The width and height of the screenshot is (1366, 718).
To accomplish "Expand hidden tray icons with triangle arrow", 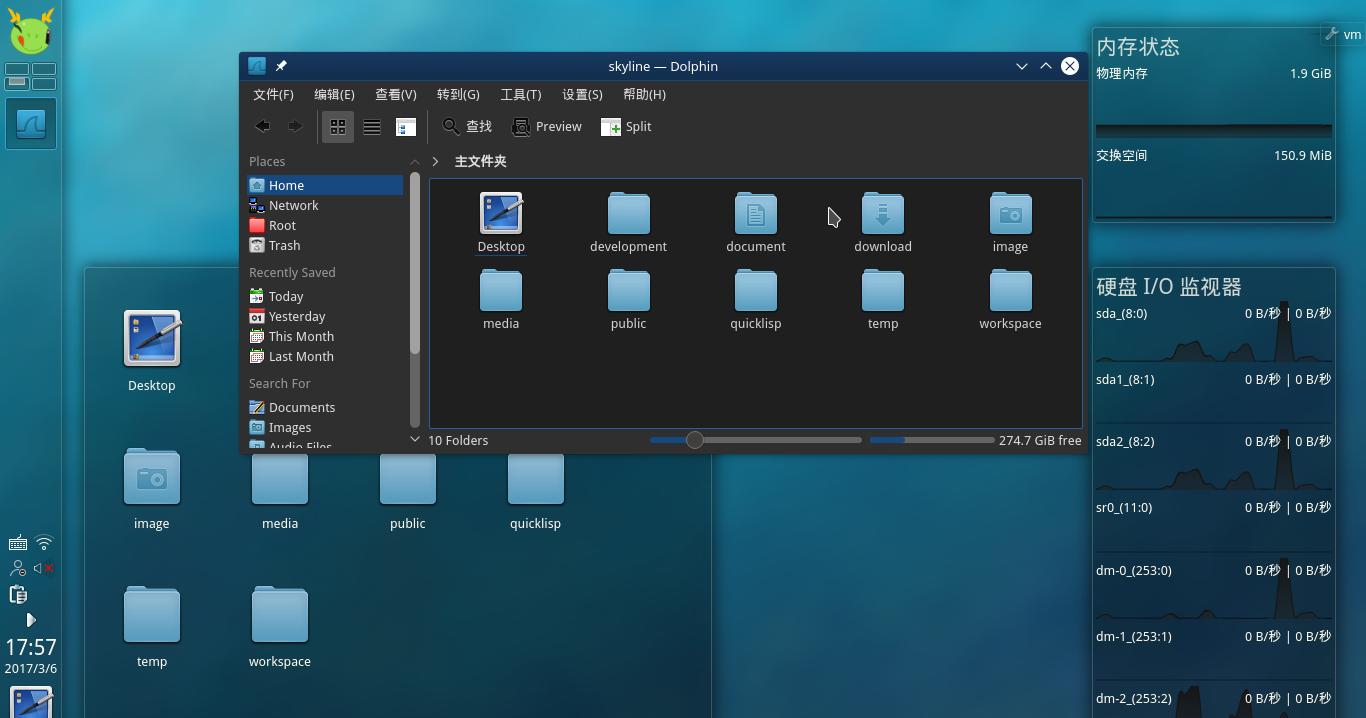I will (x=30, y=620).
